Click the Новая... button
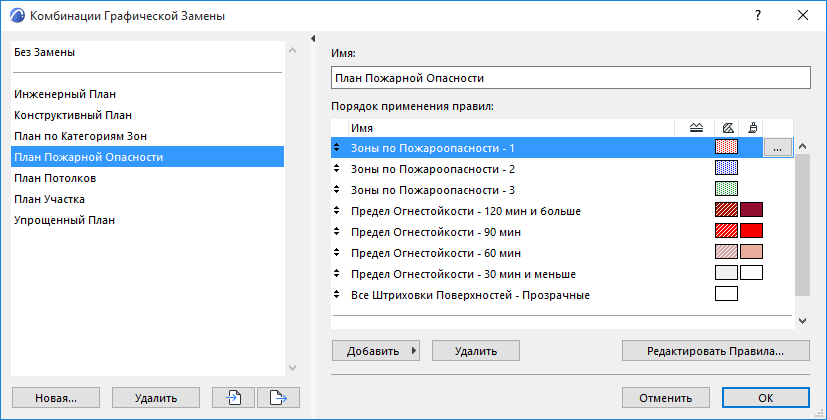This screenshot has height=420, width=827. point(55,397)
